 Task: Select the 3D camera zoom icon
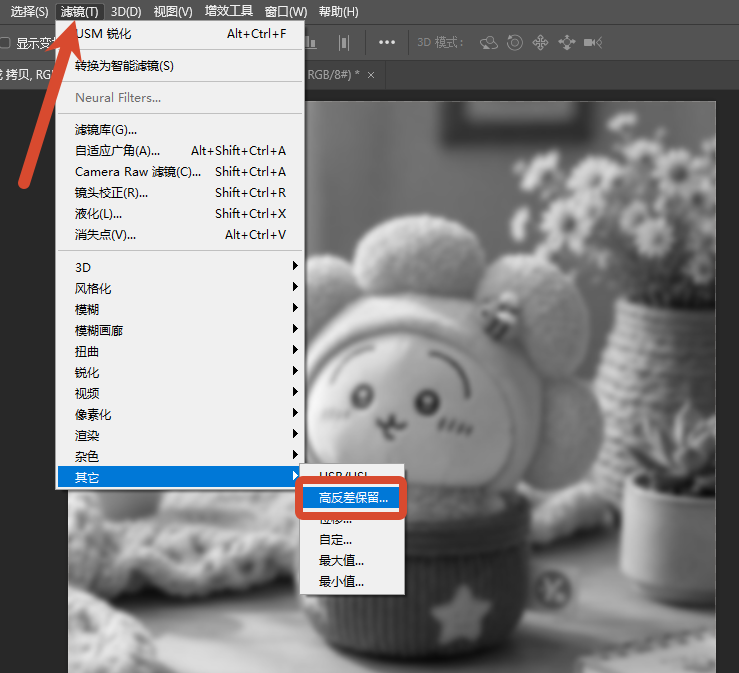[593, 43]
